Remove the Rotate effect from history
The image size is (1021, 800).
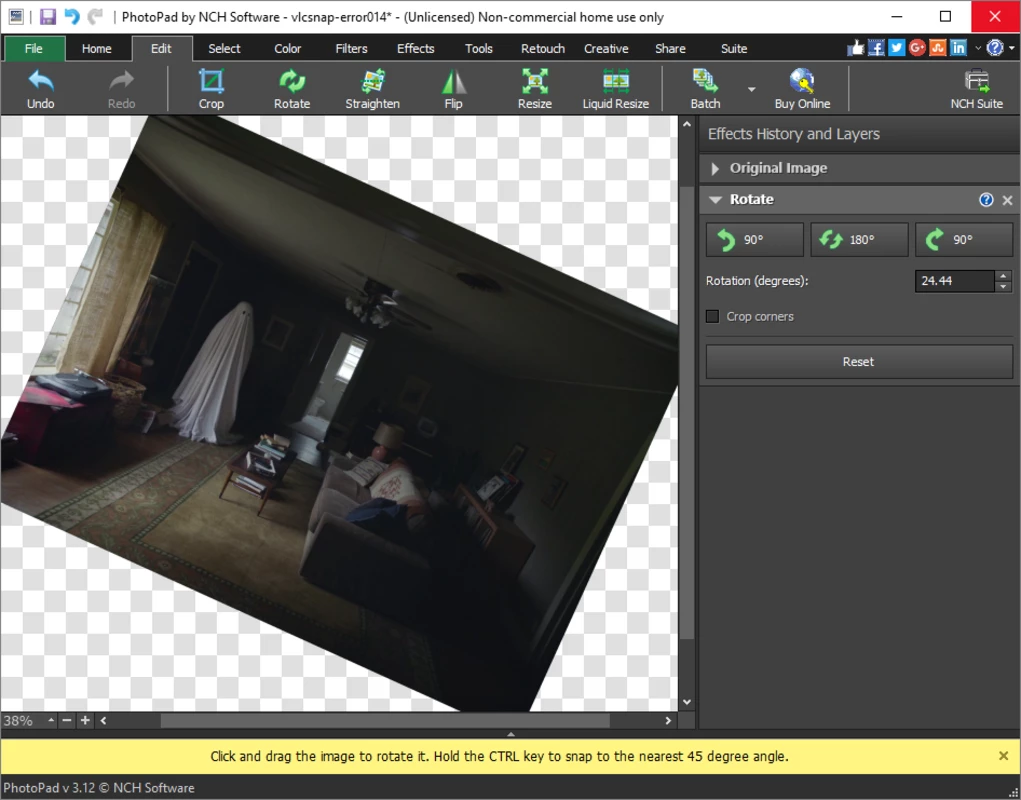coord(1007,200)
